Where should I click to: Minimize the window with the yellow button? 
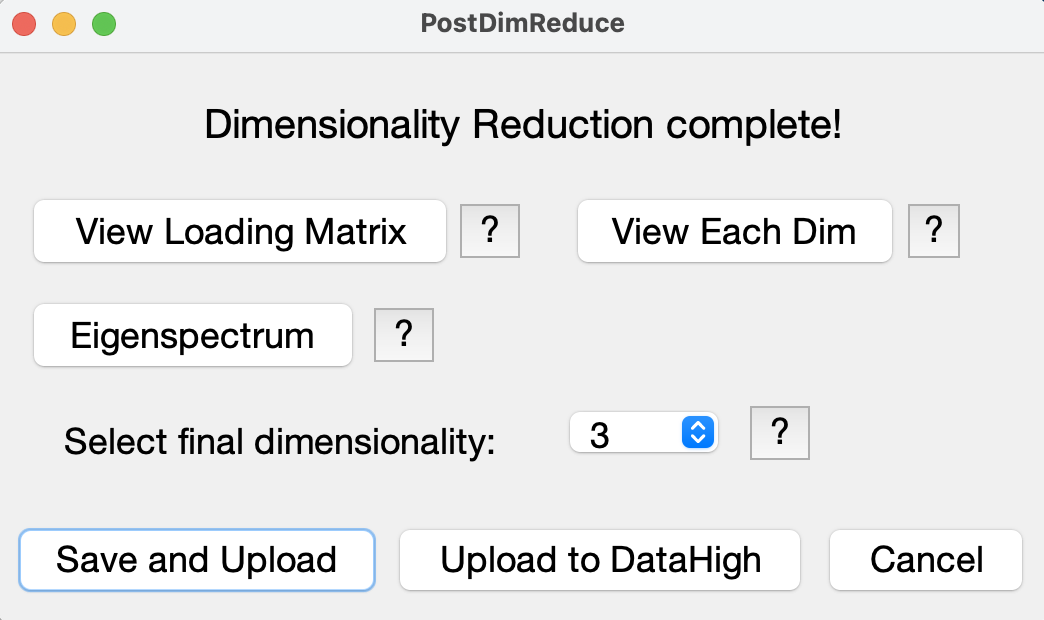pyautogui.click(x=64, y=24)
